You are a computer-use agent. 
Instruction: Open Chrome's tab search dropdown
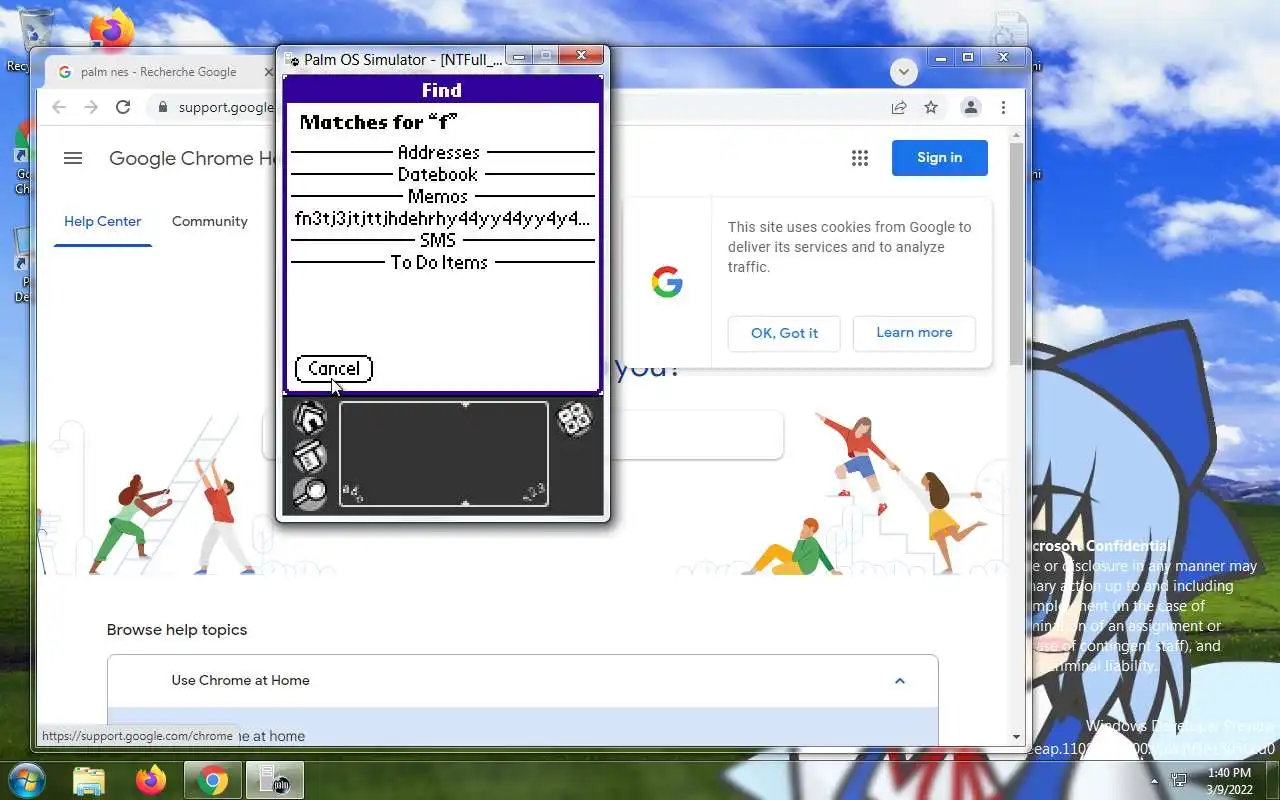tap(904, 72)
